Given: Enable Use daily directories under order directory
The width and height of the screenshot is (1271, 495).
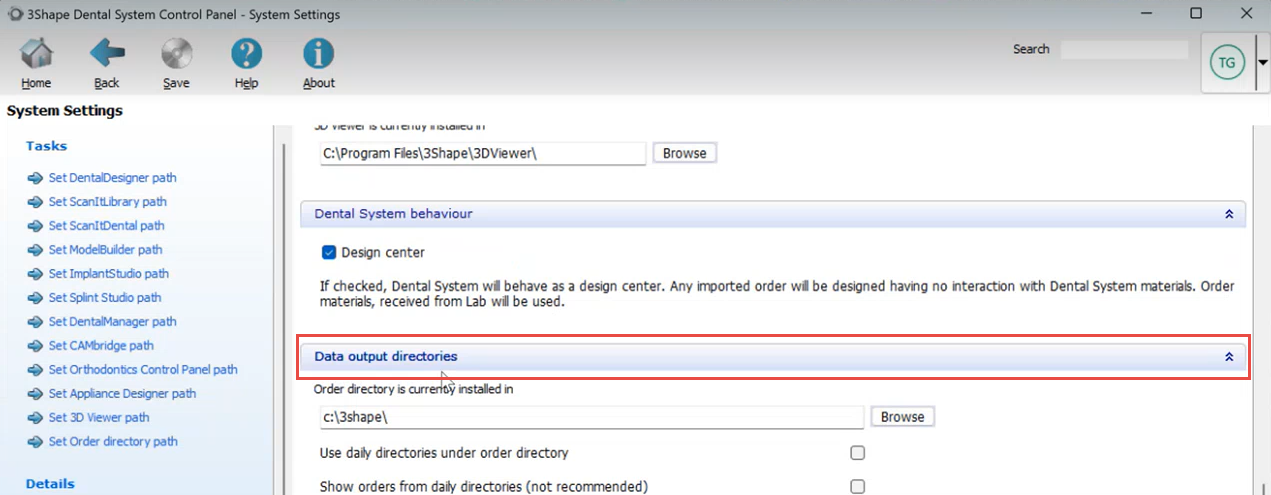Looking at the screenshot, I should (857, 453).
